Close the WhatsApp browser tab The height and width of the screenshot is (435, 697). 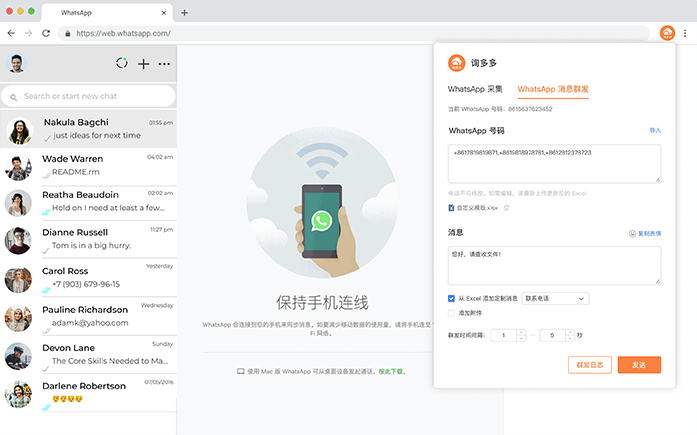[x=164, y=12]
